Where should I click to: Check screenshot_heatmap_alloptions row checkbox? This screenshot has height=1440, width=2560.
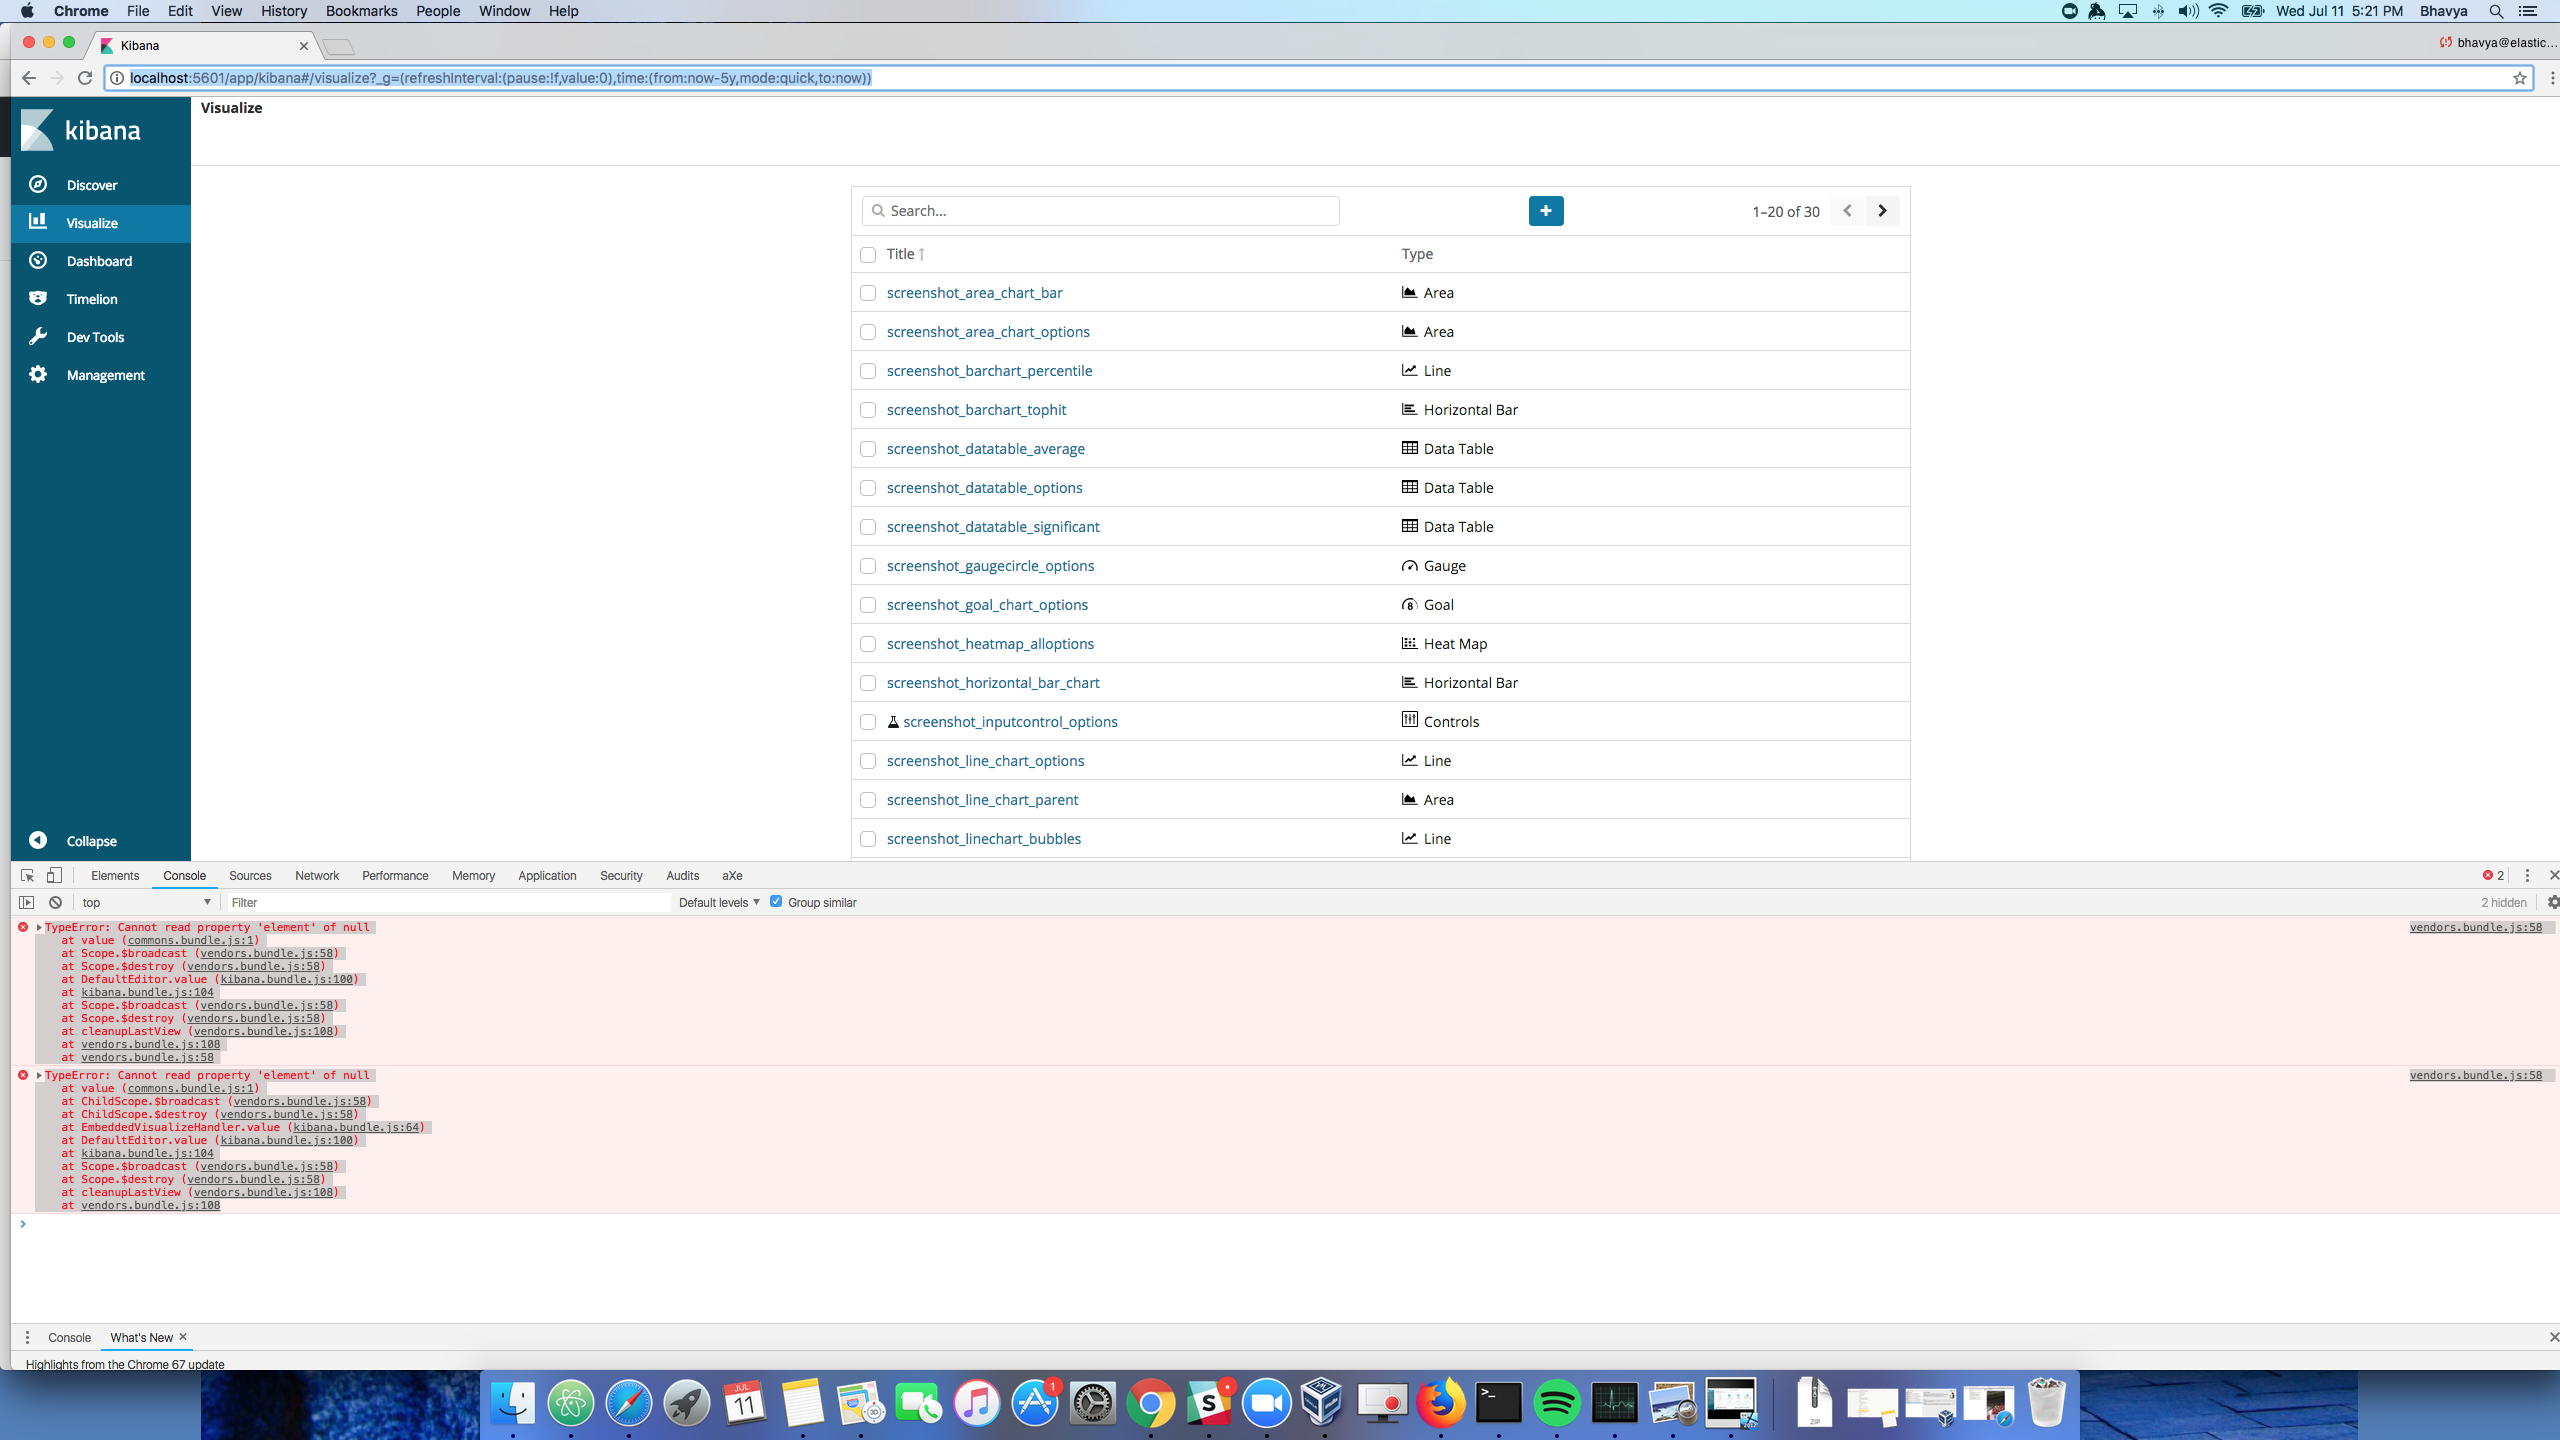(x=868, y=644)
